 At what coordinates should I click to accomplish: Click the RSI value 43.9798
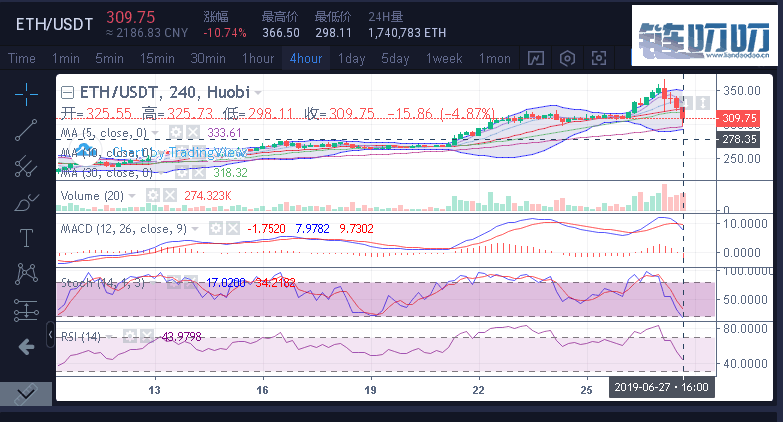point(182,337)
